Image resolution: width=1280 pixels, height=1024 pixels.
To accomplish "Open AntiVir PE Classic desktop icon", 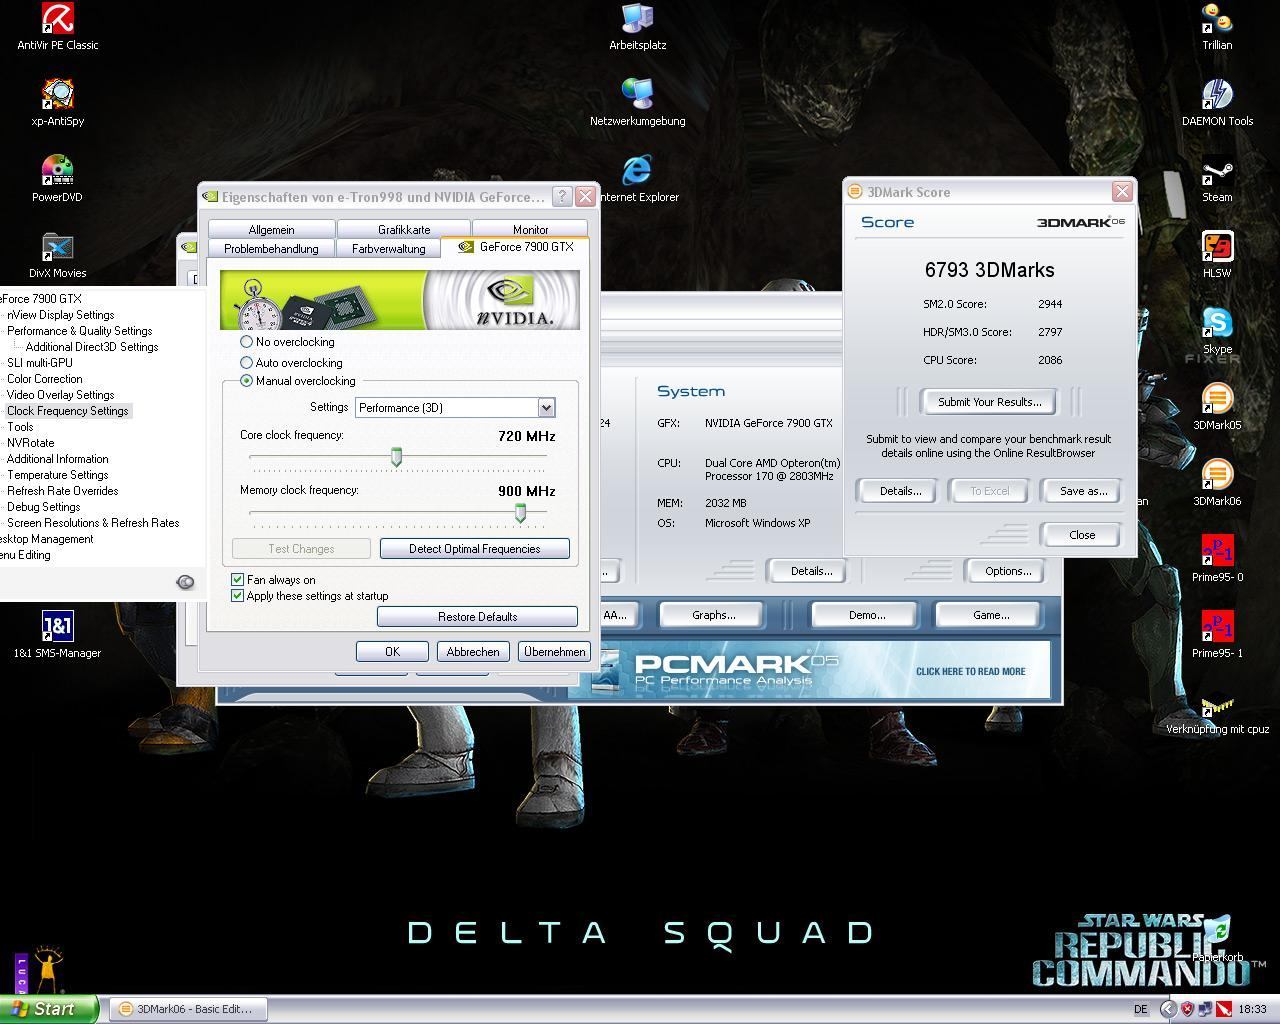I will 57,26.
